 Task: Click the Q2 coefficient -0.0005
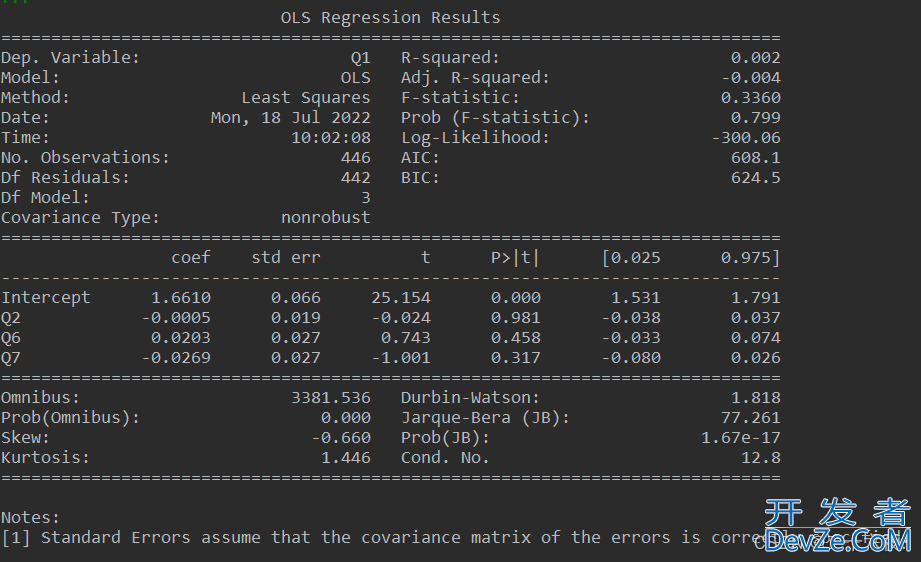pyautogui.click(x=176, y=318)
